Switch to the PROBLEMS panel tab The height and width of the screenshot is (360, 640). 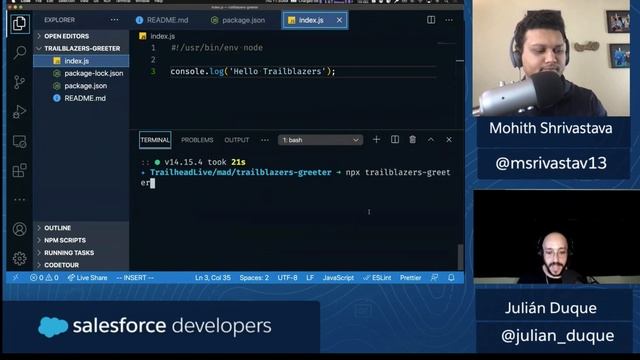point(197,140)
